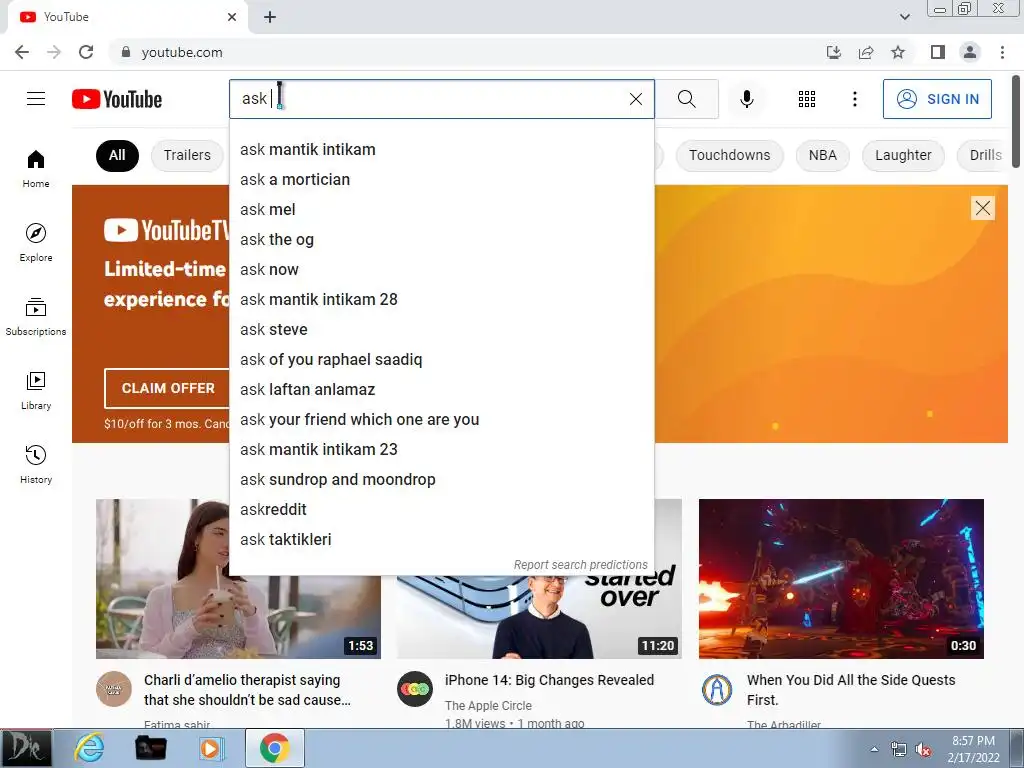Choose suggestion 'ask steve'

pos(441,330)
